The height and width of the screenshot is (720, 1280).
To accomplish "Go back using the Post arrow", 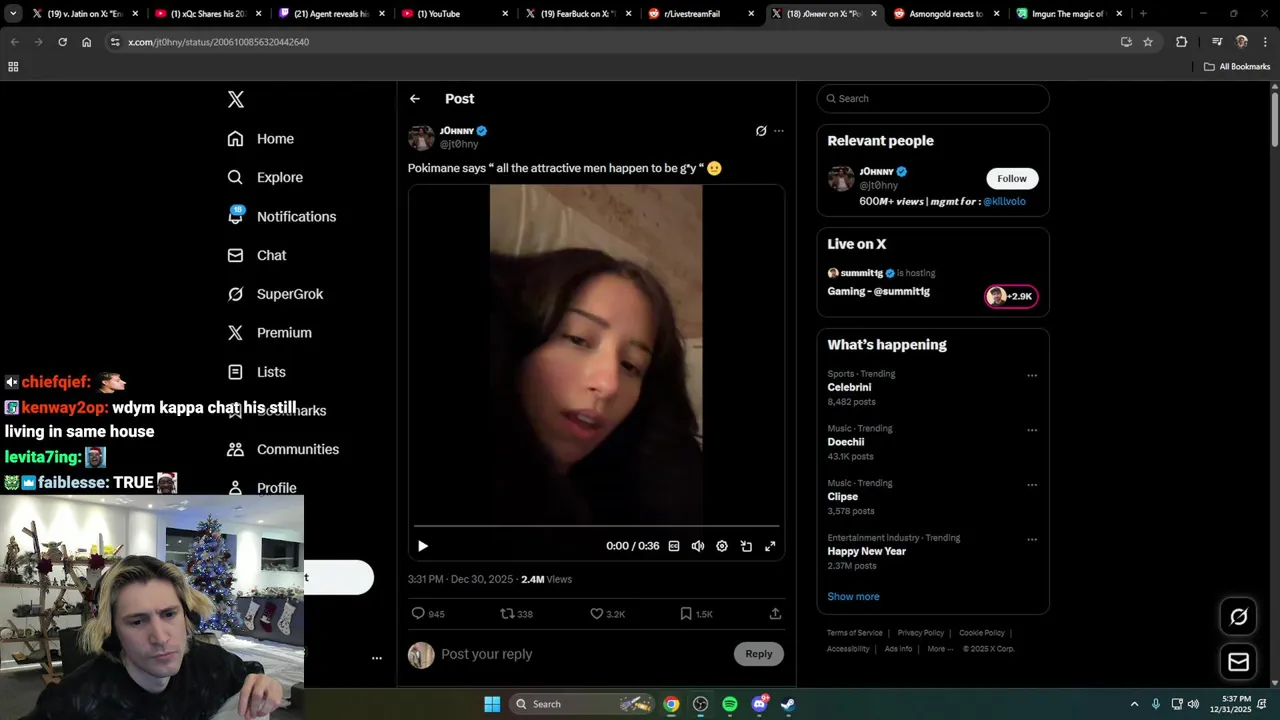I will pyautogui.click(x=415, y=99).
